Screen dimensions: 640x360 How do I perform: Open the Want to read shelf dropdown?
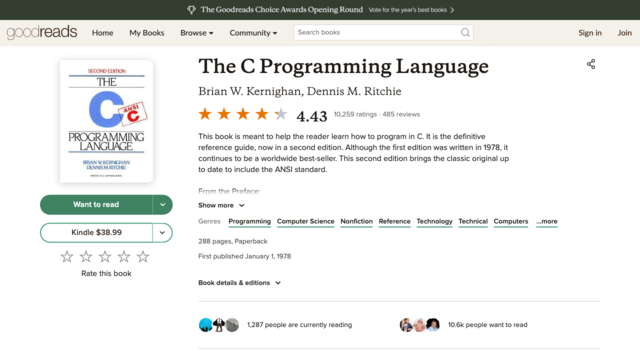click(x=162, y=204)
